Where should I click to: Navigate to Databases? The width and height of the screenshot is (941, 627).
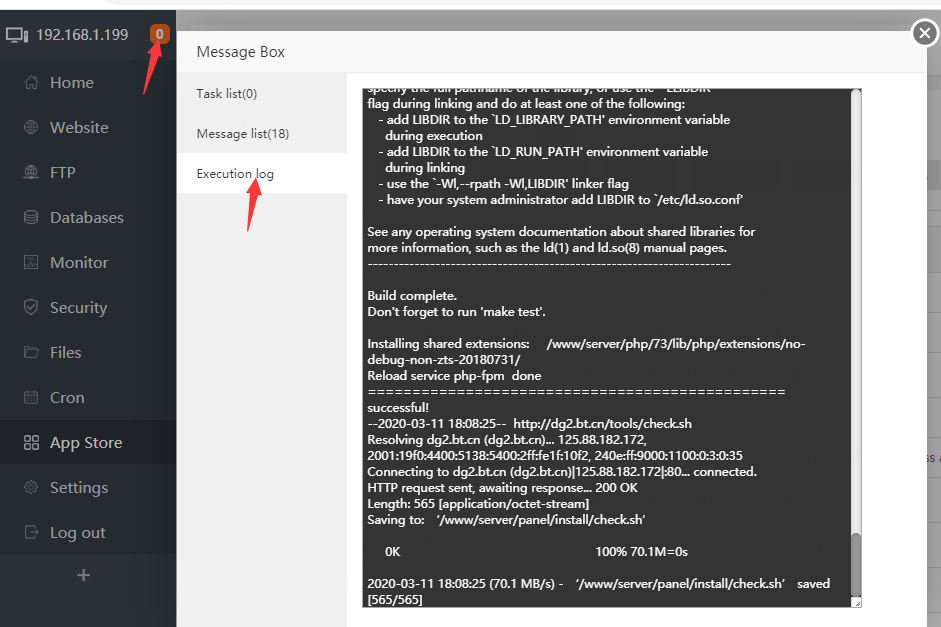88,217
